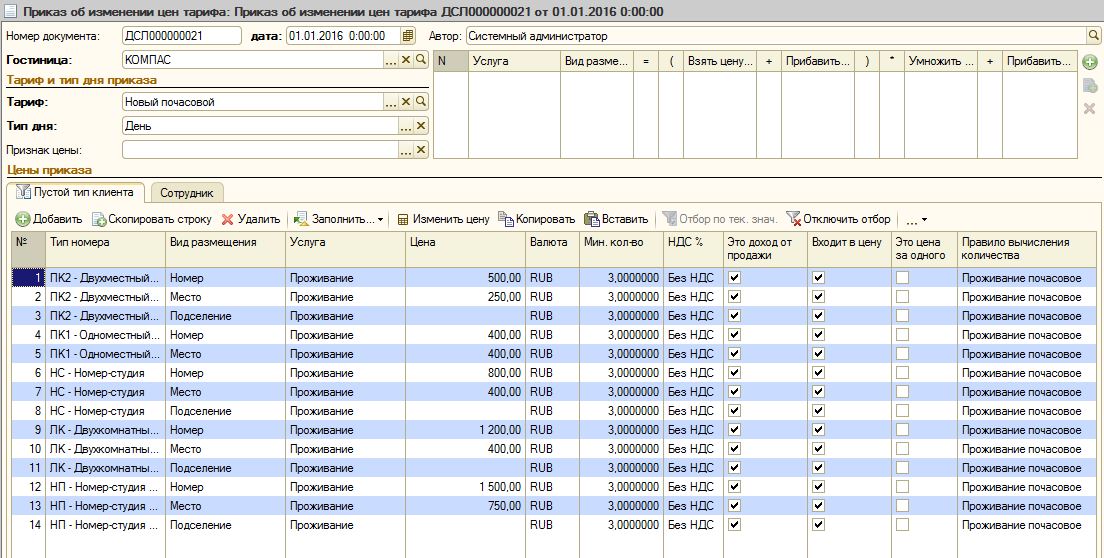
Task: Toggle Это цена за одного checkbox in row 8
Action: 902,410
